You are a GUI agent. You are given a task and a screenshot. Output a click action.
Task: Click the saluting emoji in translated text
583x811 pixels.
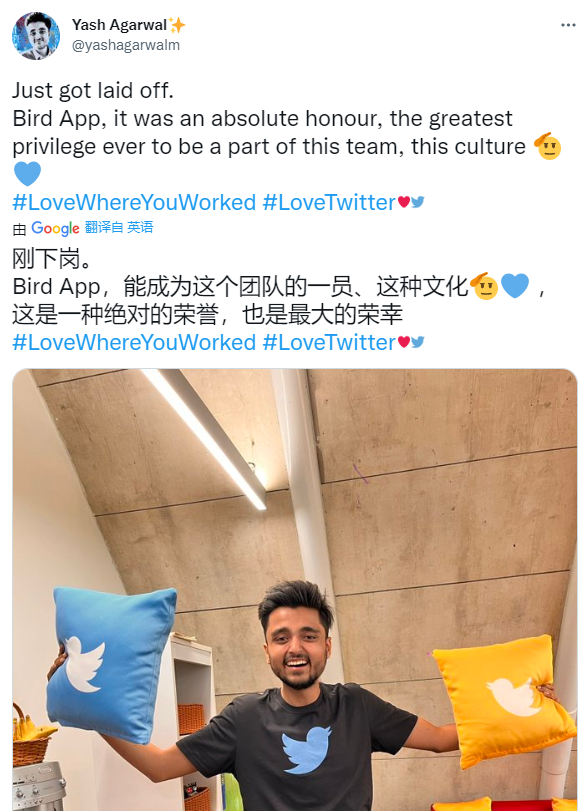485,286
